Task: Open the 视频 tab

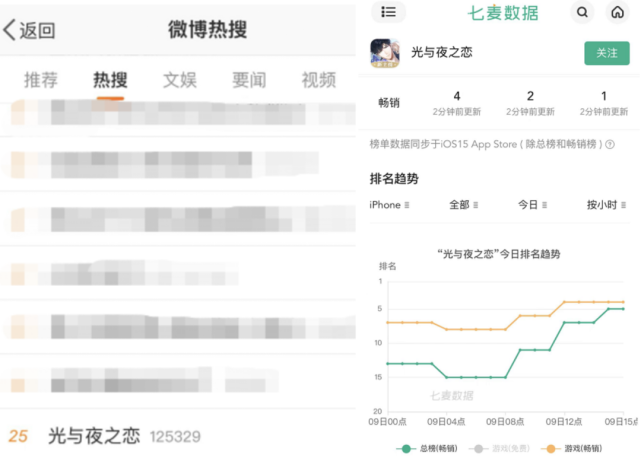Action: click(319, 80)
